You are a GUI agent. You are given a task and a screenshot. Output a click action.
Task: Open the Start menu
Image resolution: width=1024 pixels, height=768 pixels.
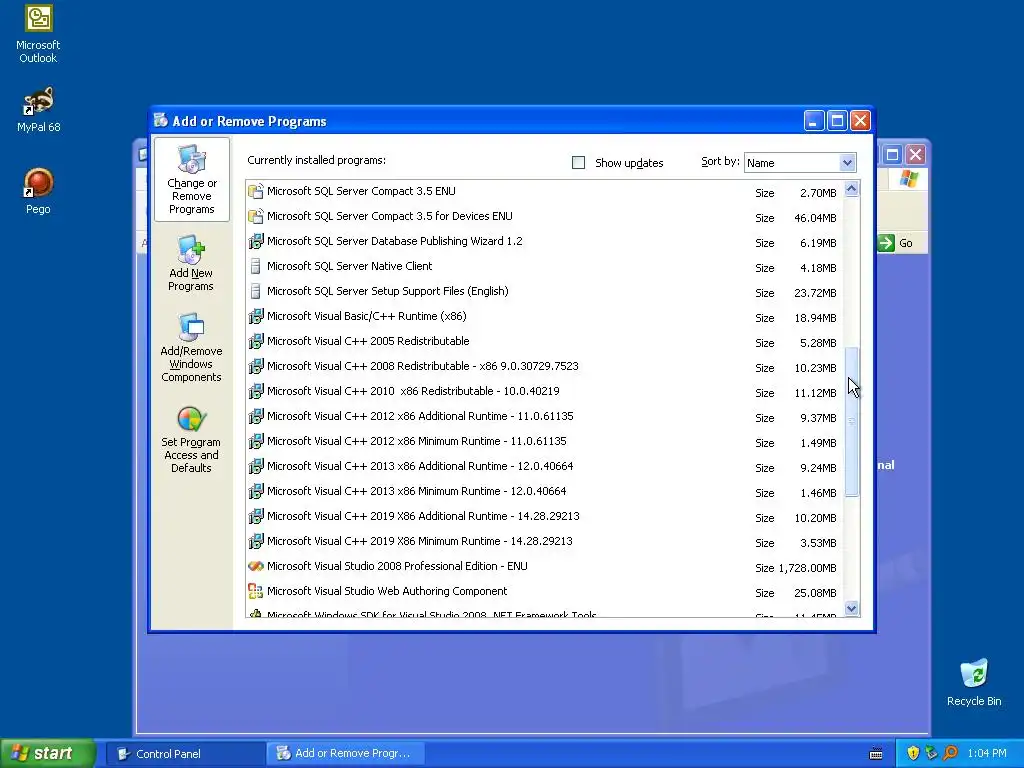tap(48, 753)
